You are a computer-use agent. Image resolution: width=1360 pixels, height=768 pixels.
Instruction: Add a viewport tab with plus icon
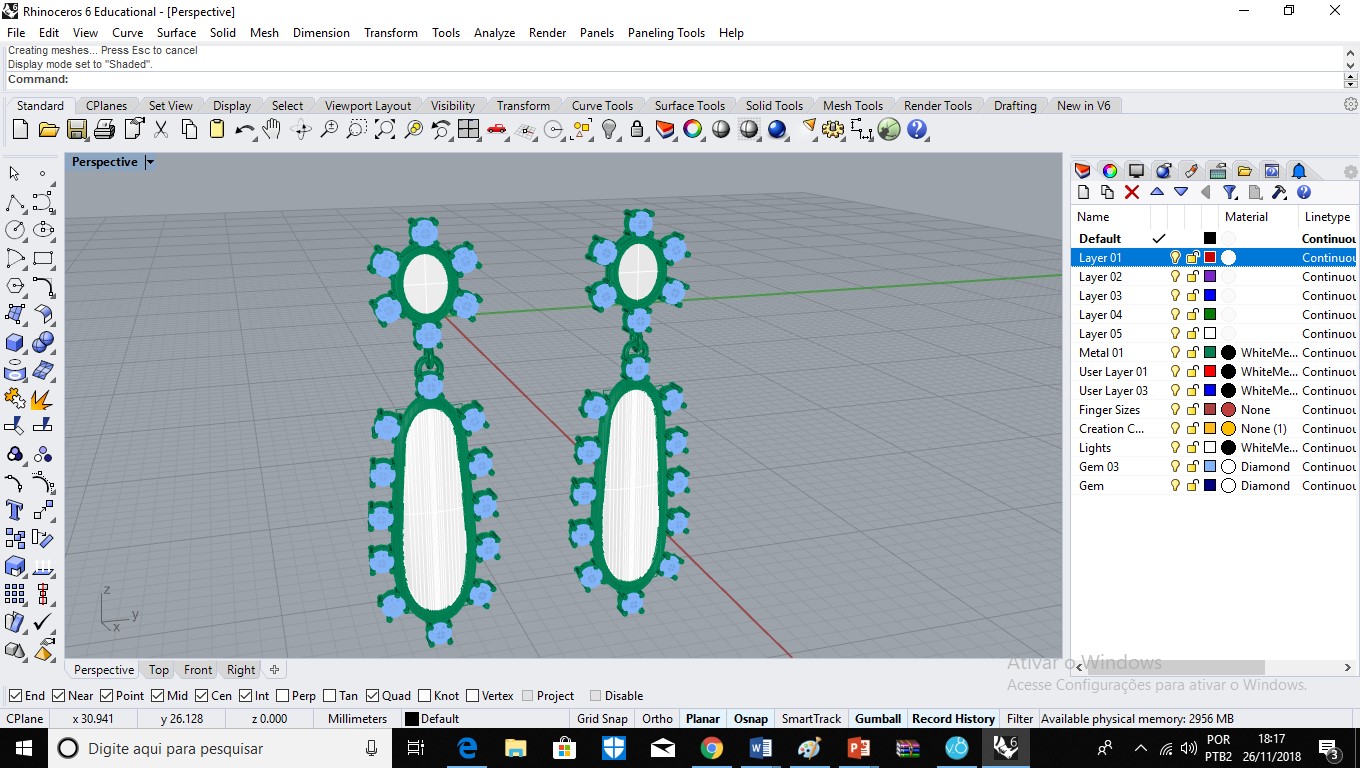click(274, 670)
